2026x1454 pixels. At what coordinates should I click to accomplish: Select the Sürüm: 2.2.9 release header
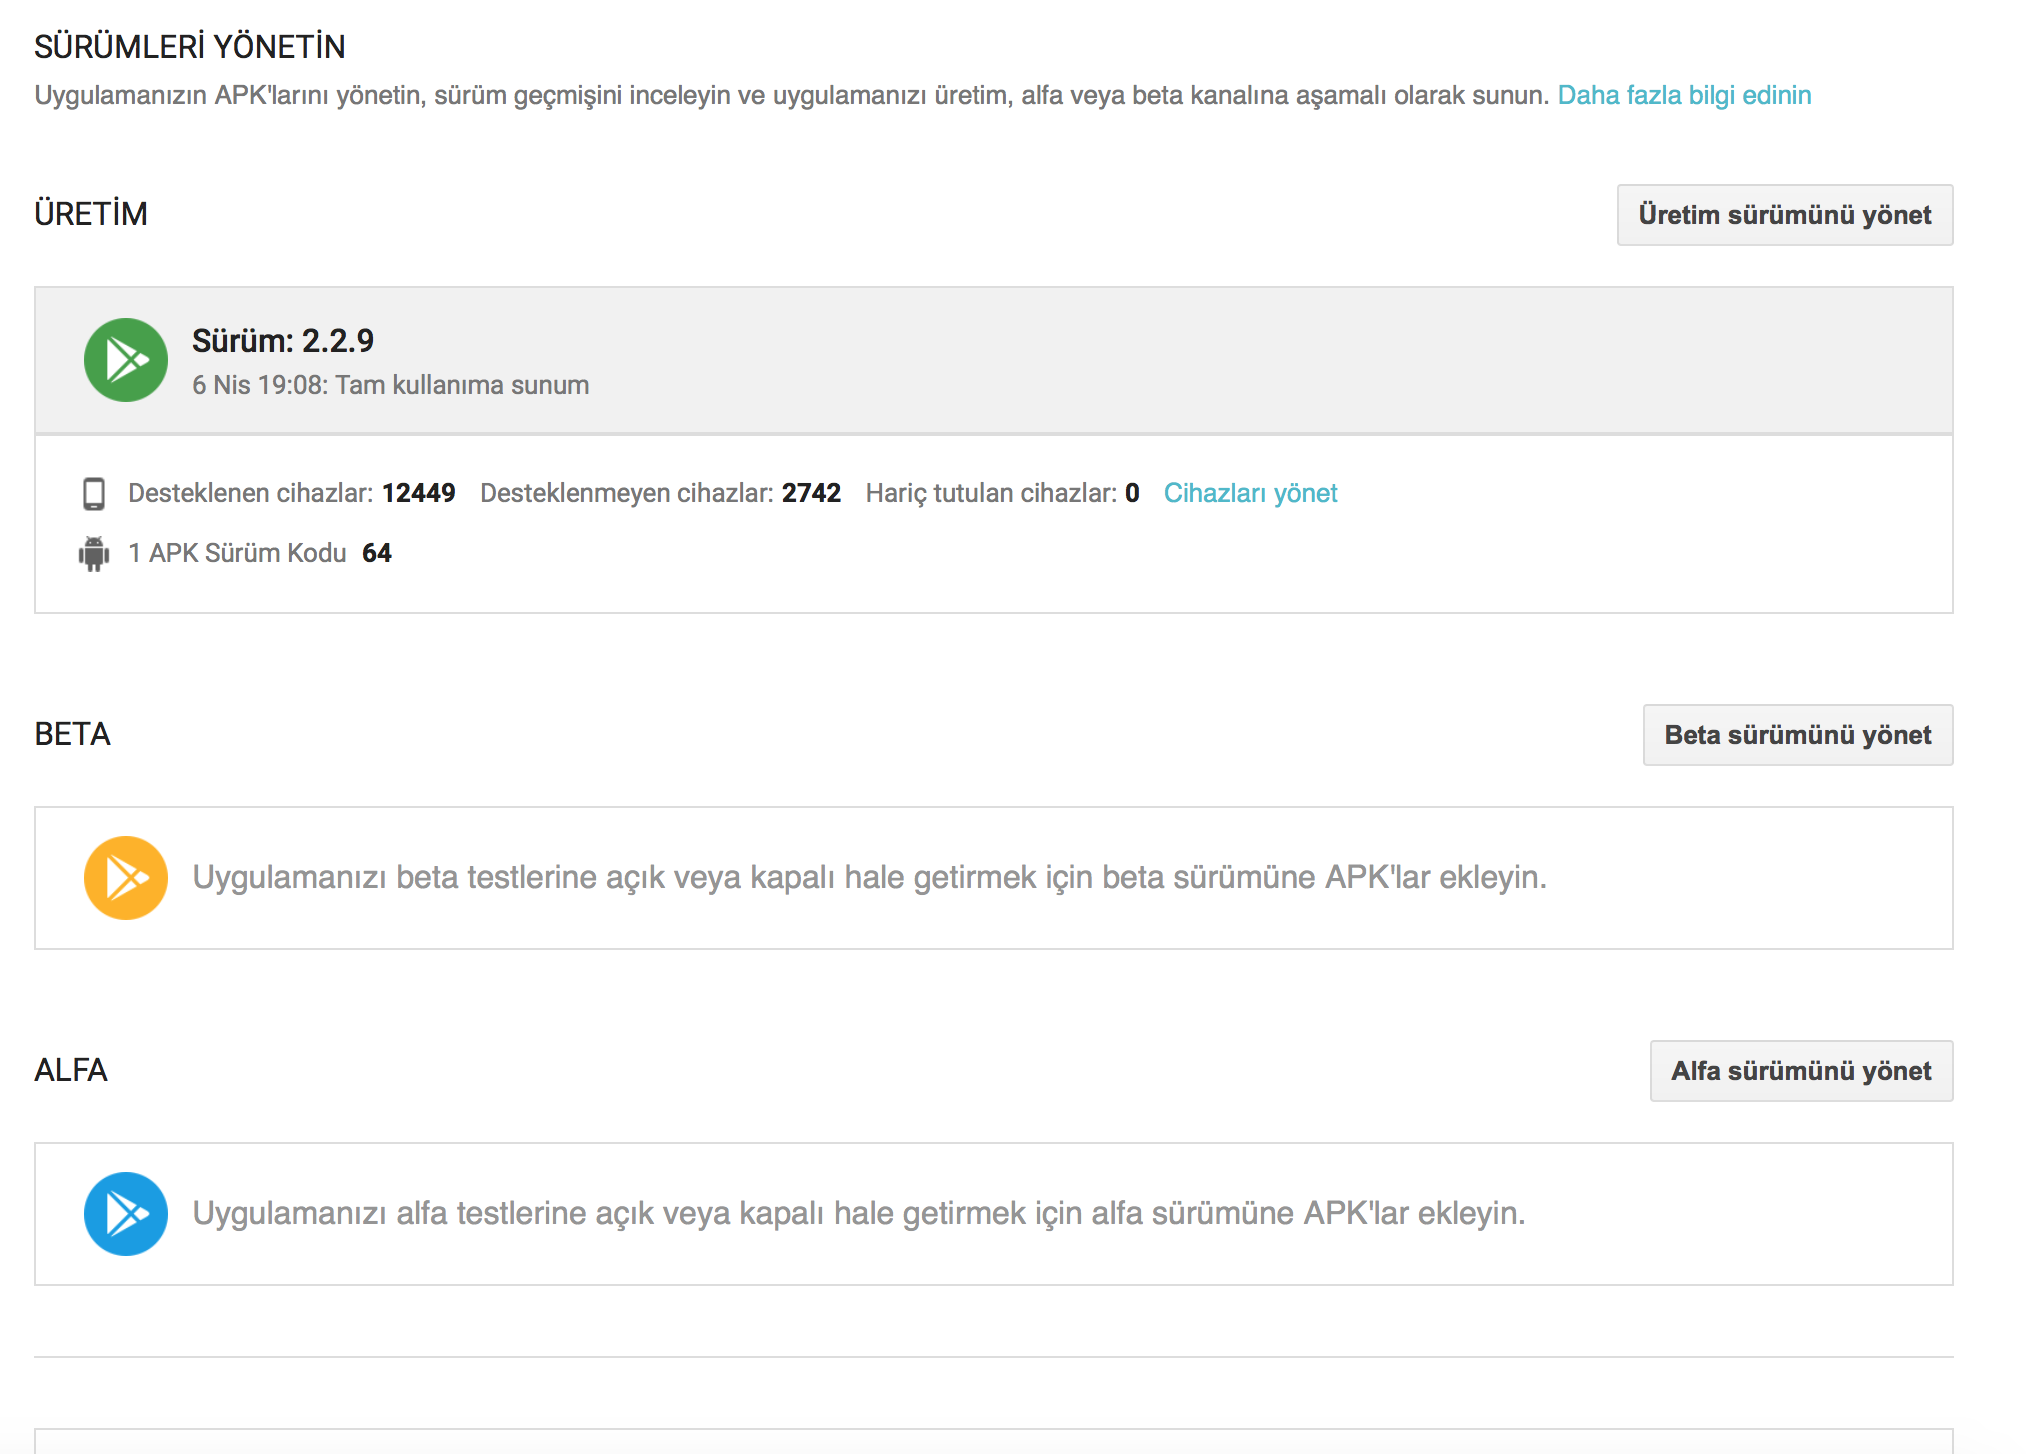tap(283, 341)
